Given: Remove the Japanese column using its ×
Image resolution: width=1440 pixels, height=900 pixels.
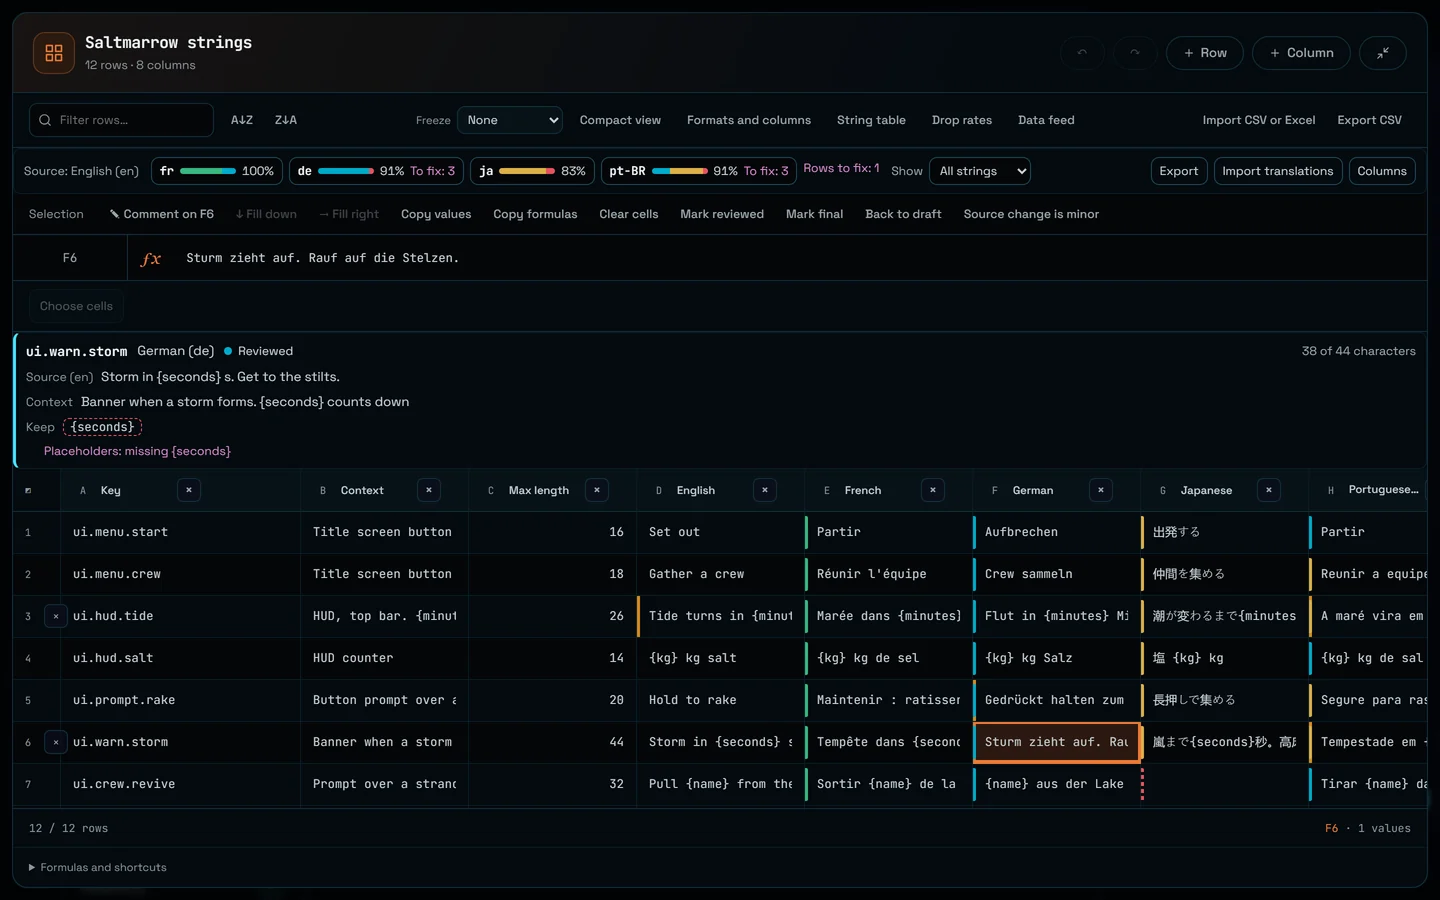Looking at the screenshot, I should pos(1269,490).
